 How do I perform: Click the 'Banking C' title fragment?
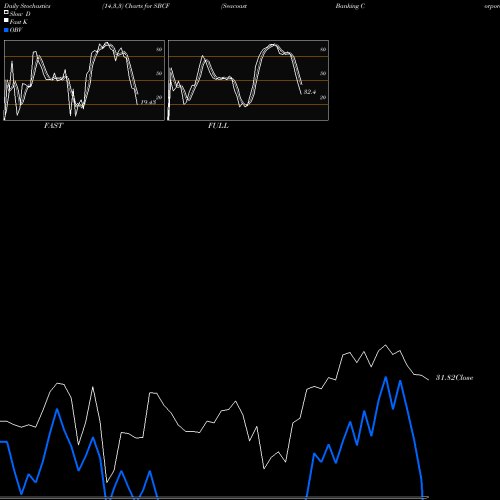pos(350,6)
